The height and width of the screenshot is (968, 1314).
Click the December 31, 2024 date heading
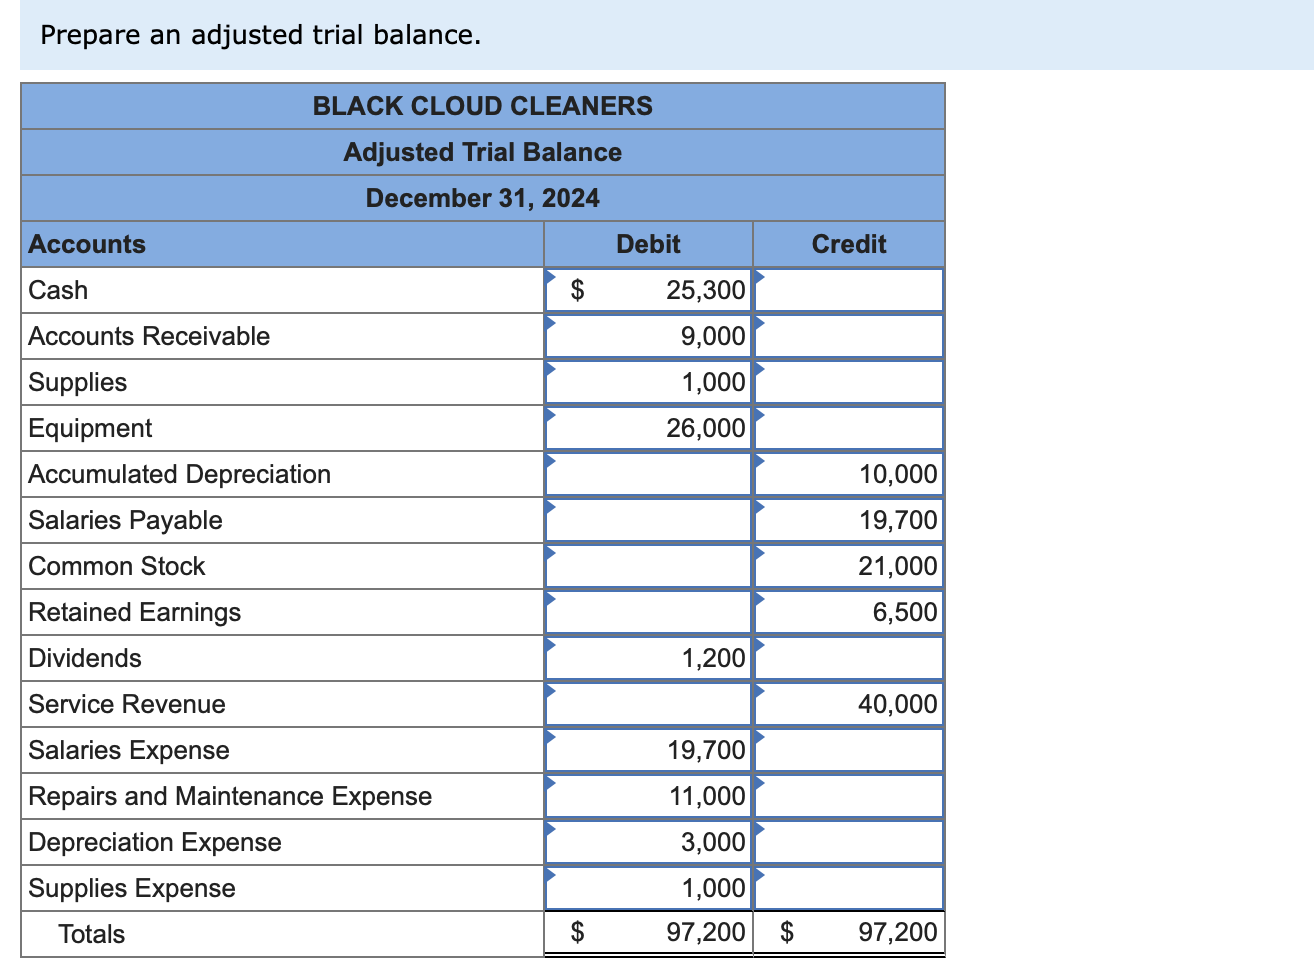pos(483,198)
